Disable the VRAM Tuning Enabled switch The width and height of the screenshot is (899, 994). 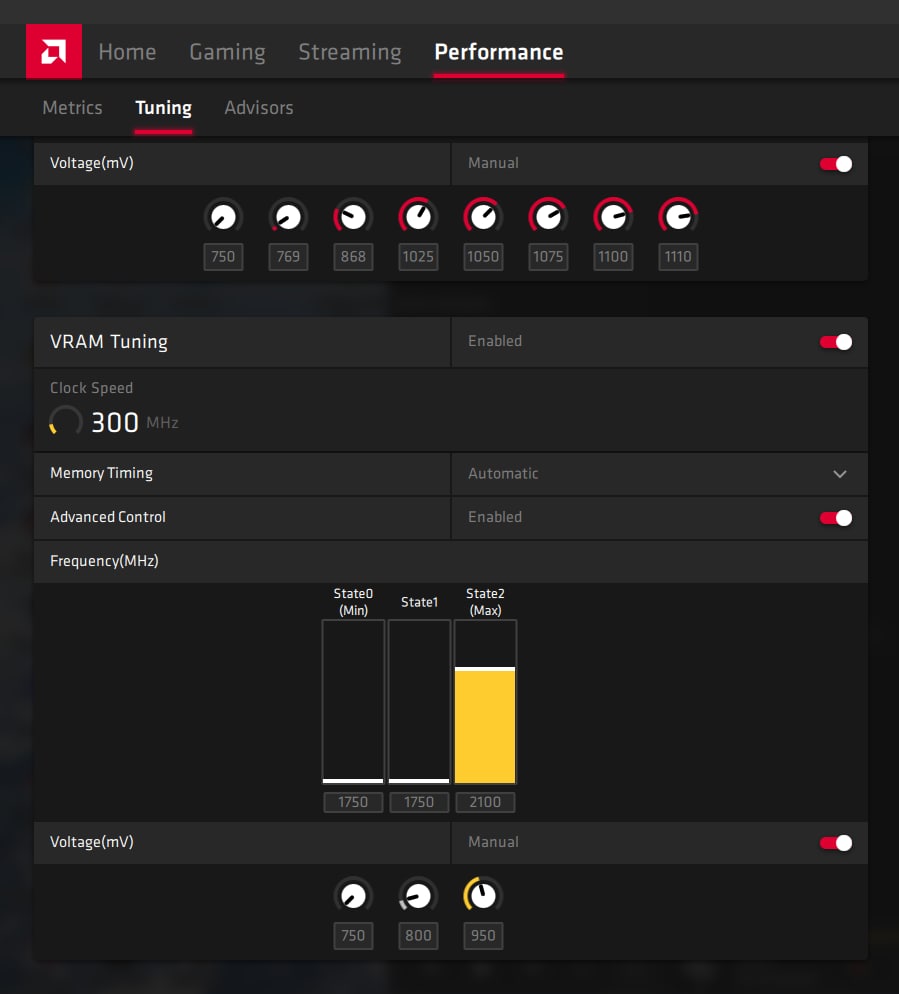(836, 342)
